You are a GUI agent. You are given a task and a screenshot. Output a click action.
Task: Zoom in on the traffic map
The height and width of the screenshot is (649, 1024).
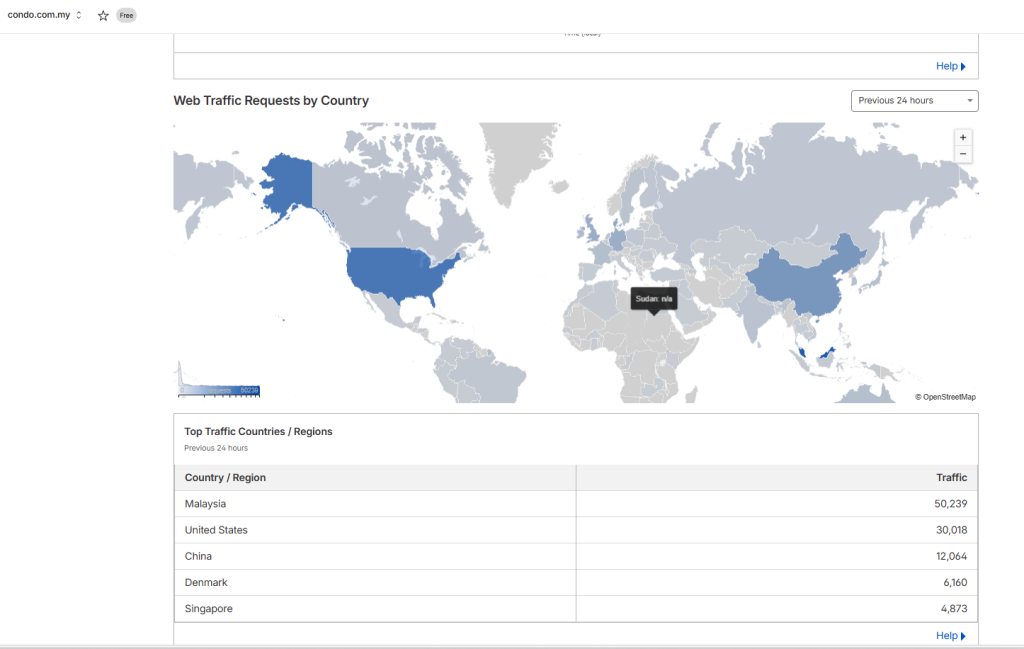tap(963, 138)
